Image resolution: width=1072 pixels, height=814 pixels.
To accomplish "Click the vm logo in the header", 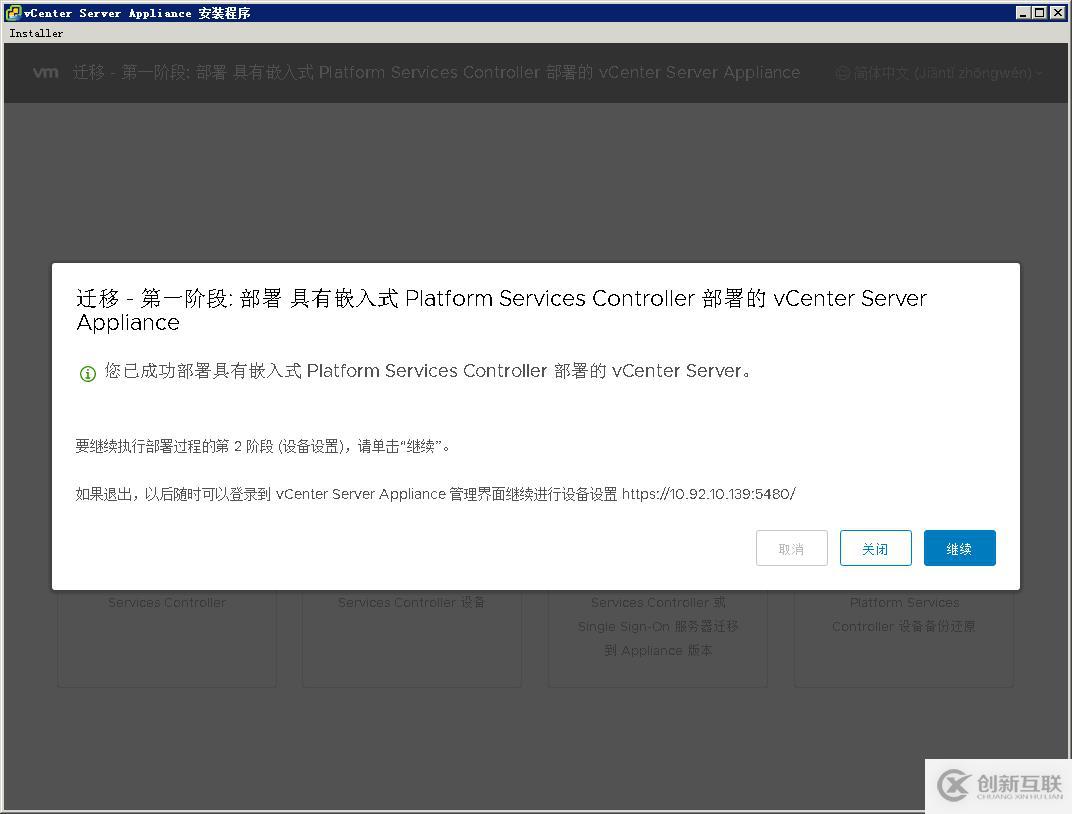I will (46, 72).
